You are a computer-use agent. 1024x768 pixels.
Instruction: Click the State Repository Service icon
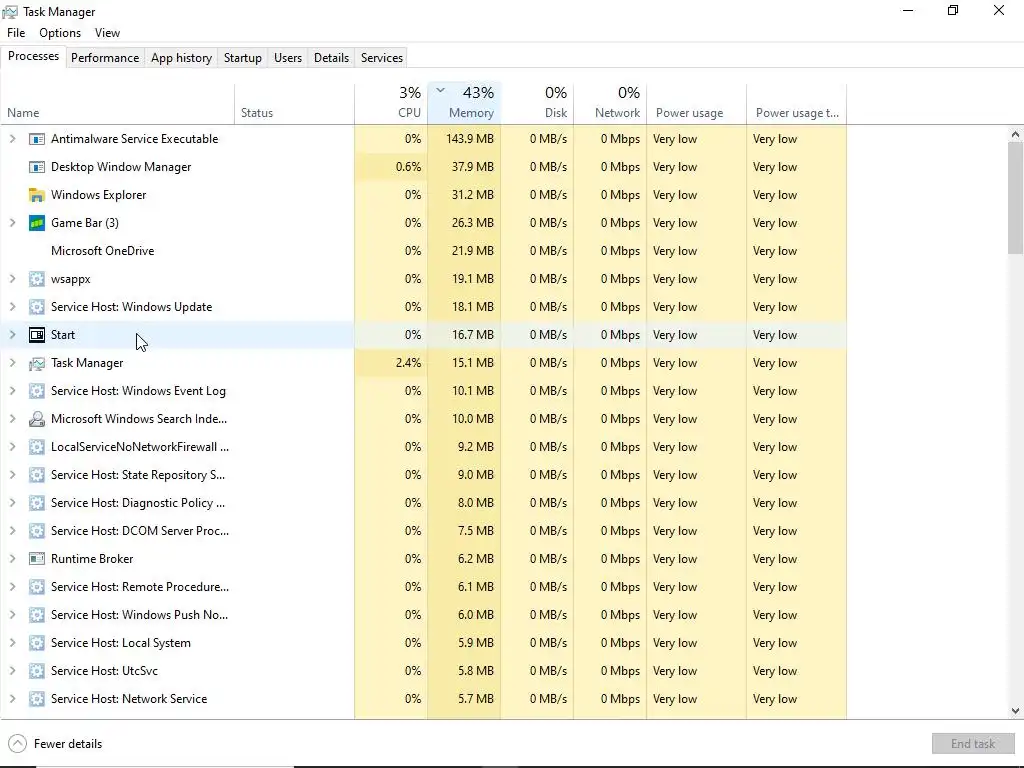[37, 475]
